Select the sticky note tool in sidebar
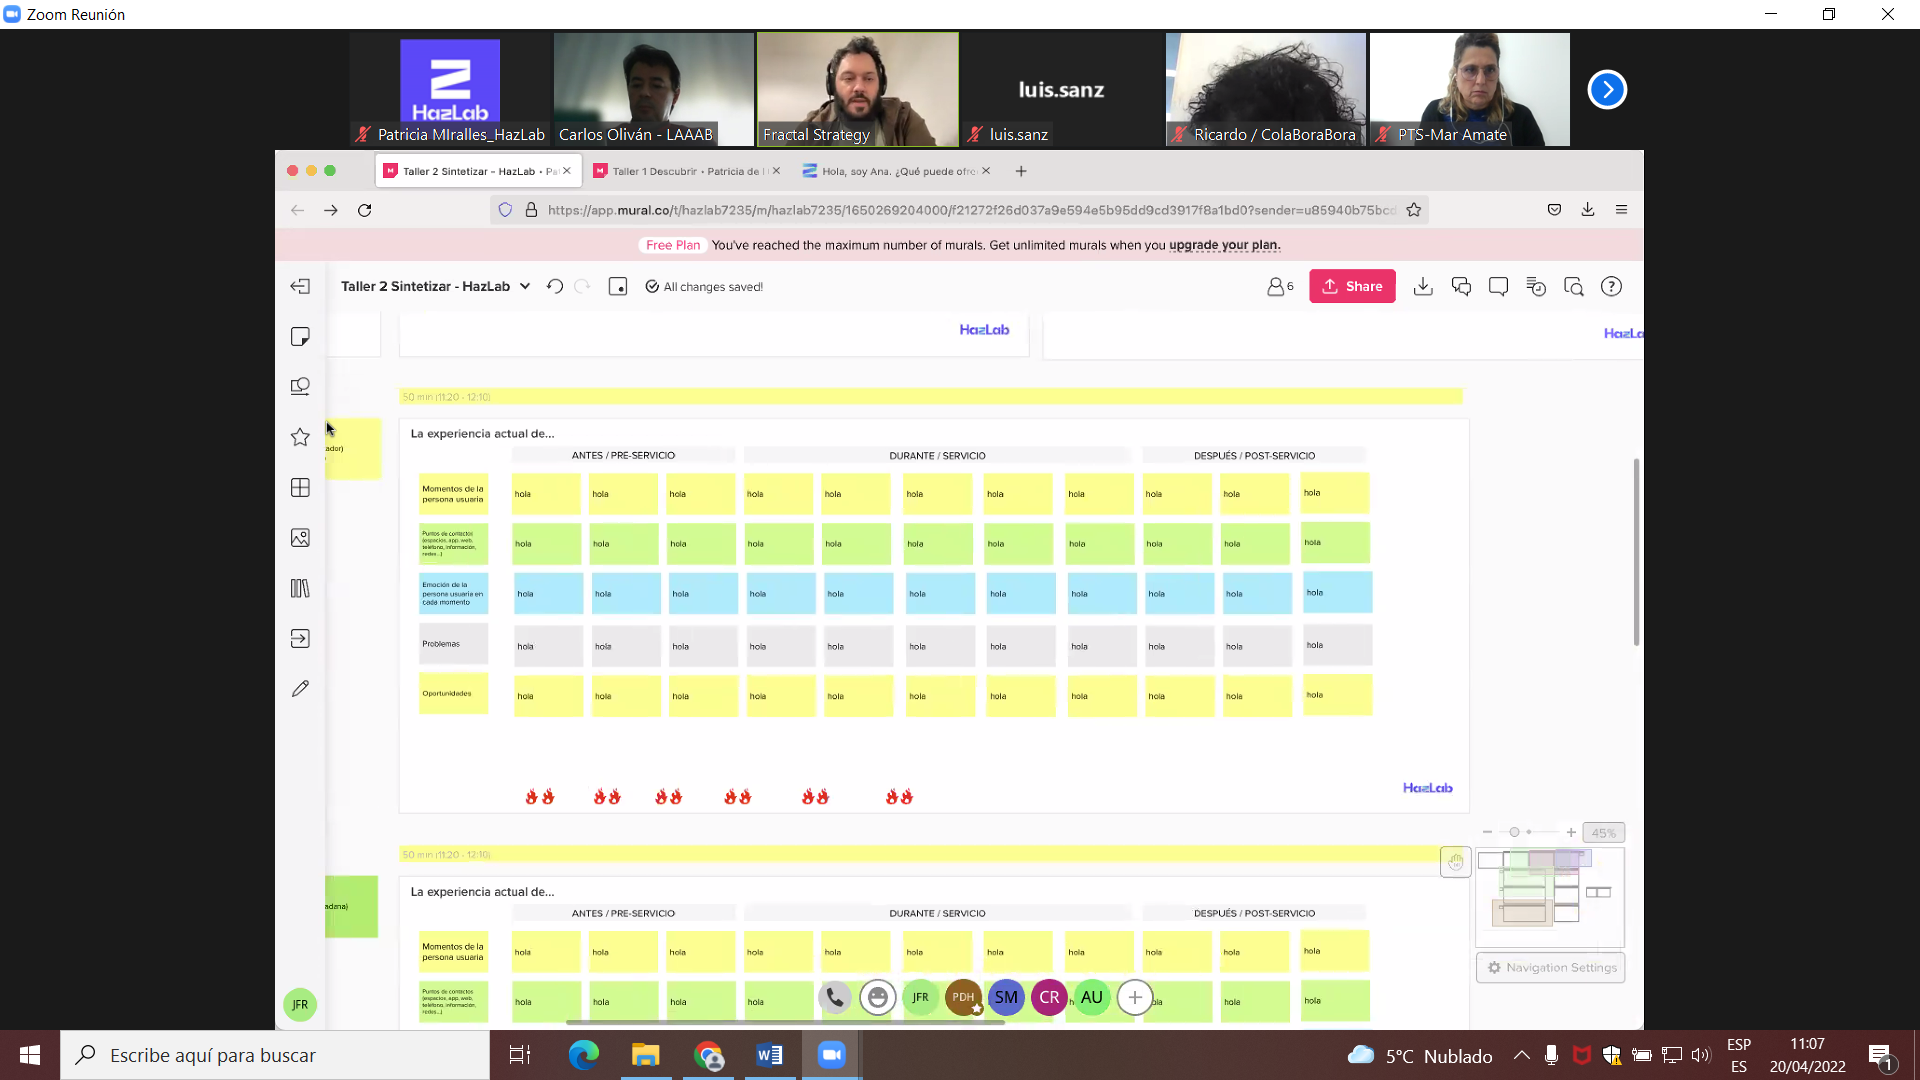This screenshot has height=1080, width=1920. [300, 337]
